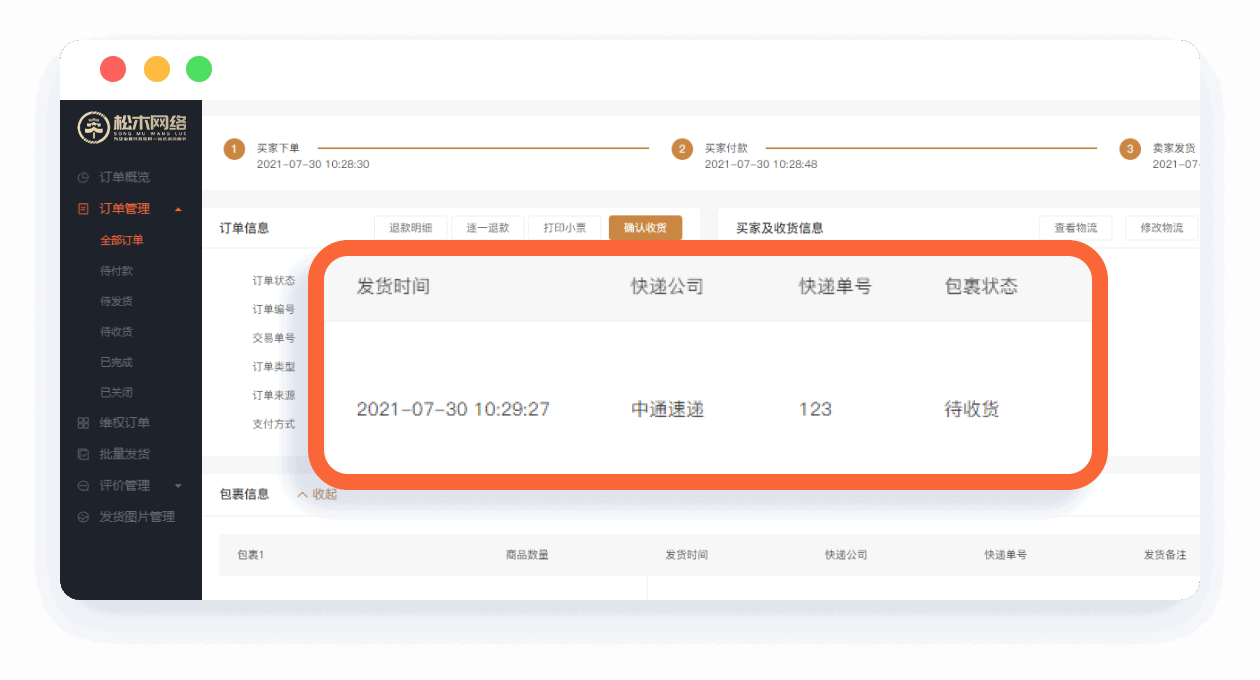Open 发货图片管理 in the sidebar
This screenshot has height=680, width=1260.
click(137, 517)
